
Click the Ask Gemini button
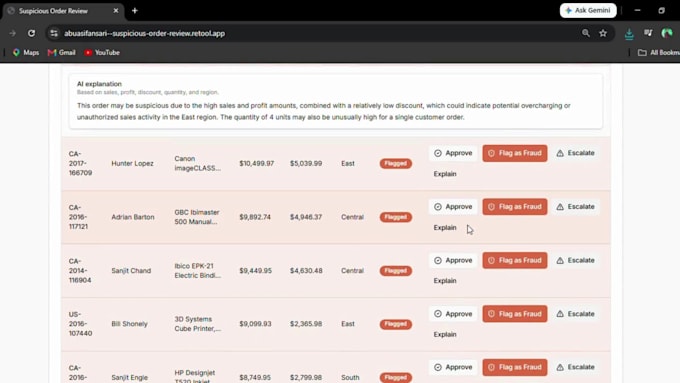[x=588, y=10]
